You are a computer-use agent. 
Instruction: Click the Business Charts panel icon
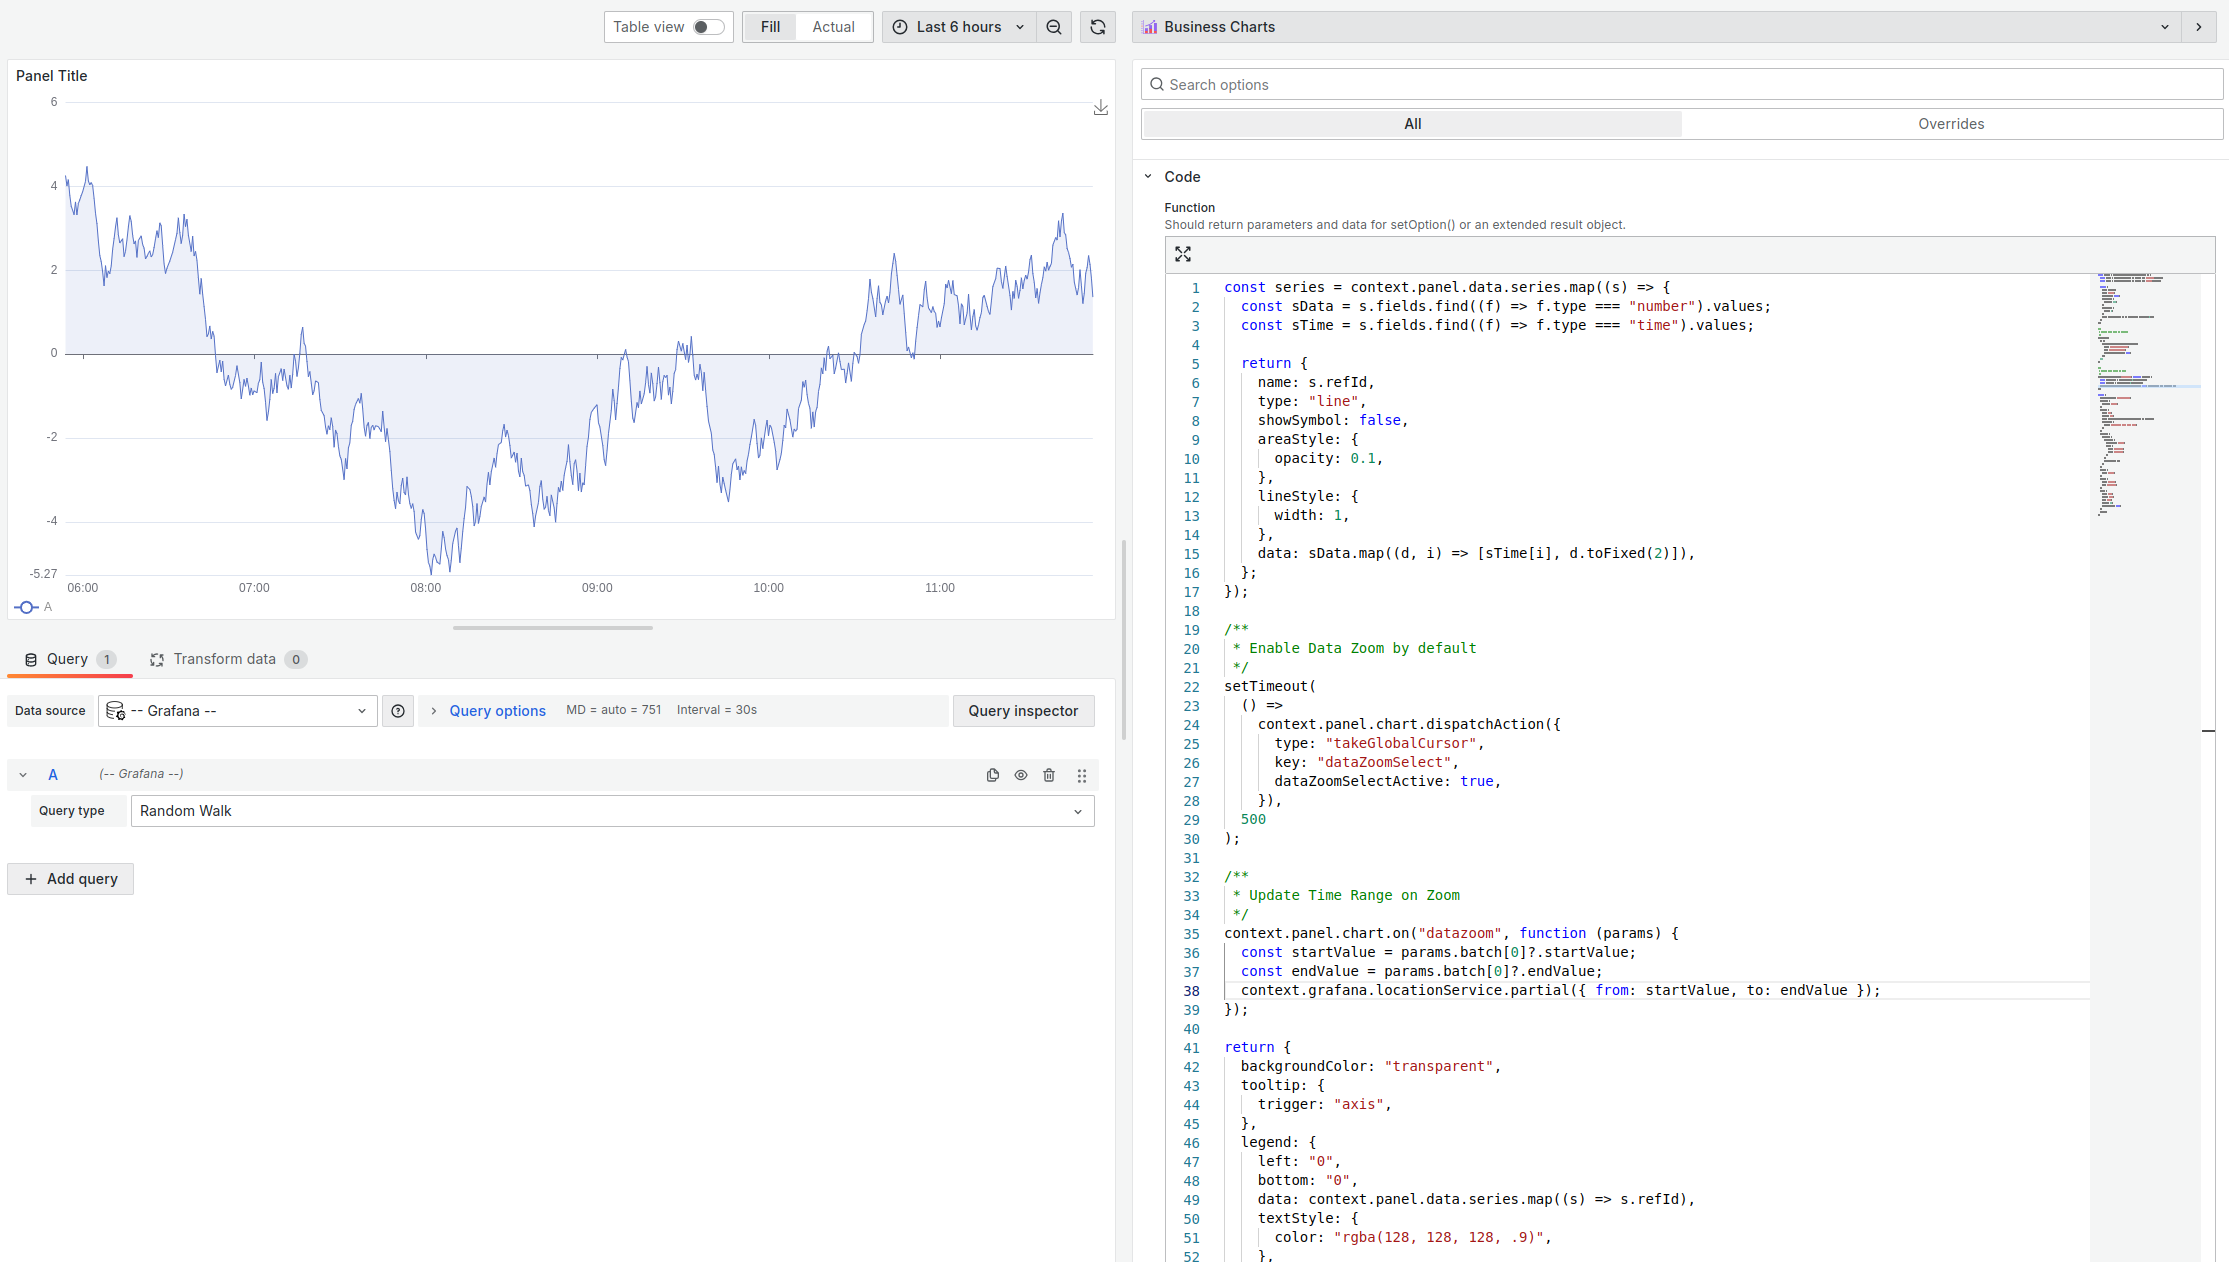point(1148,27)
